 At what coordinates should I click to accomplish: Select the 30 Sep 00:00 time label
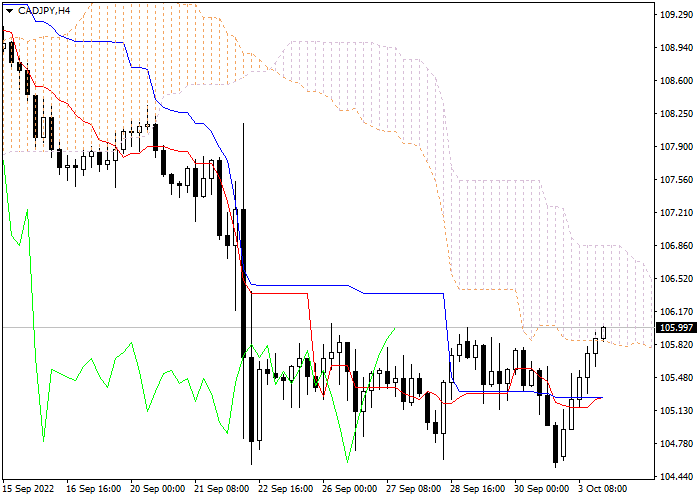541,489
